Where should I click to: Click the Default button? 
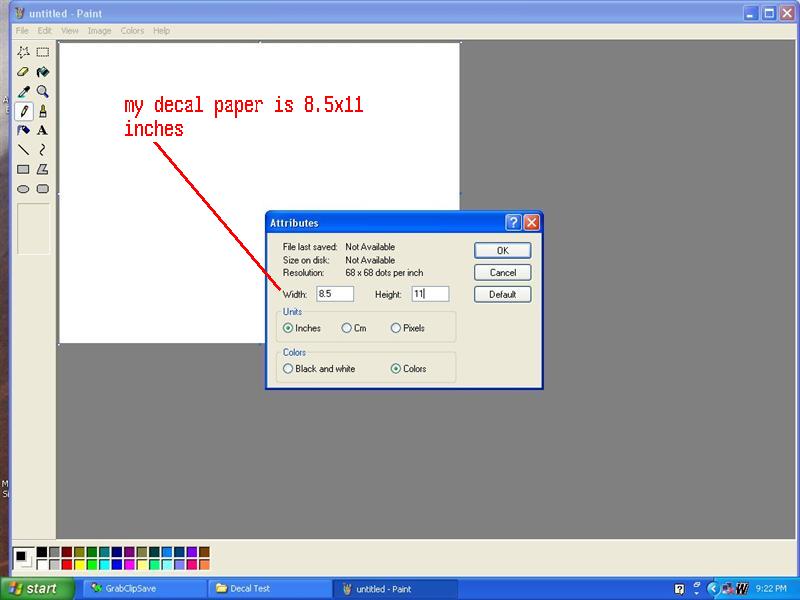point(503,294)
